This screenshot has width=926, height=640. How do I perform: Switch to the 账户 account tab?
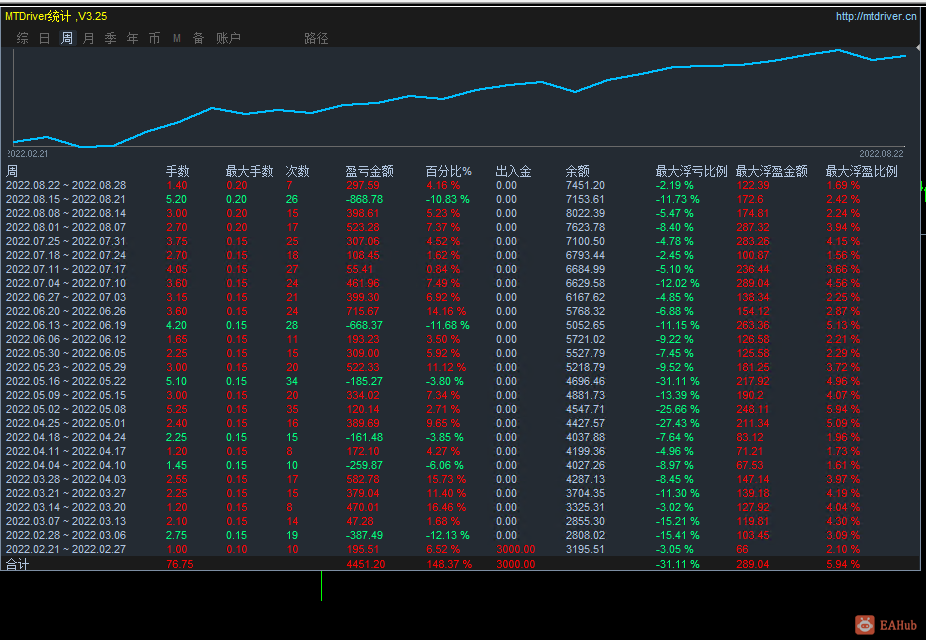coord(228,38)
